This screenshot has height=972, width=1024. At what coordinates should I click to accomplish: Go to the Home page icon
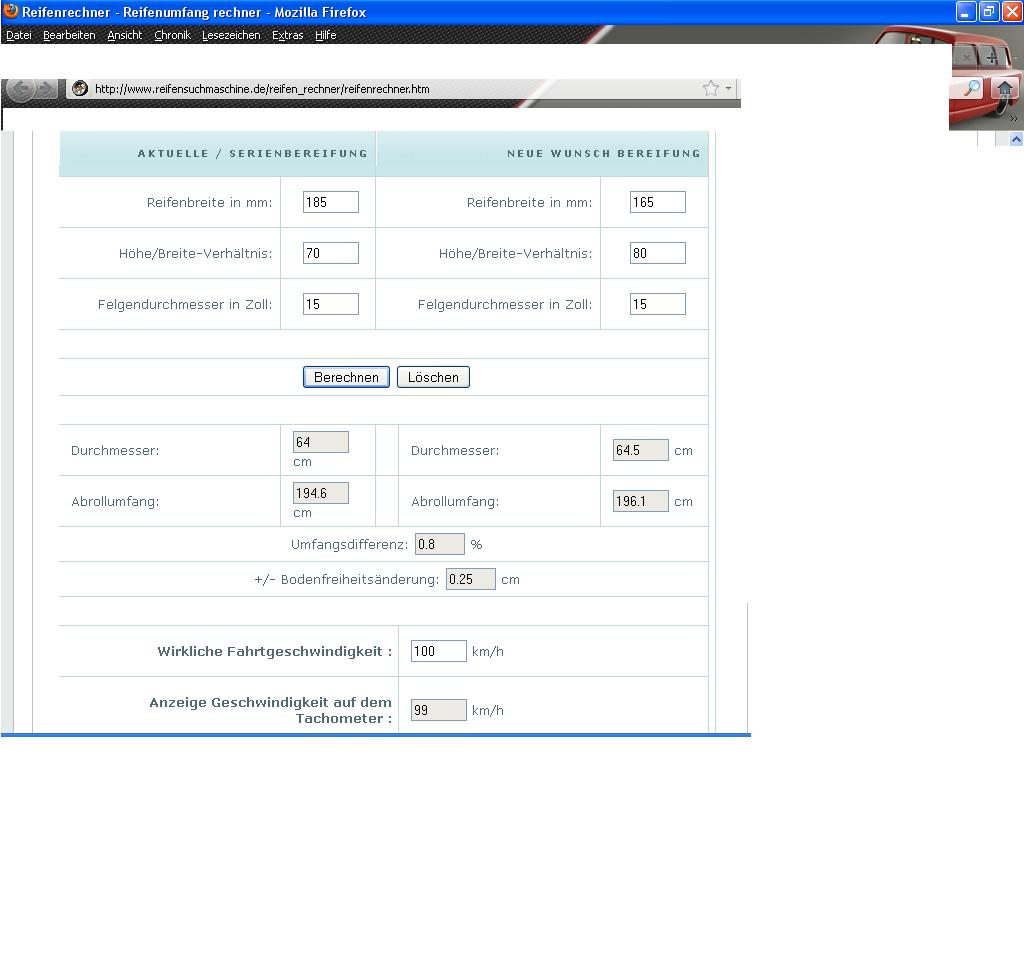point(1005,89)
